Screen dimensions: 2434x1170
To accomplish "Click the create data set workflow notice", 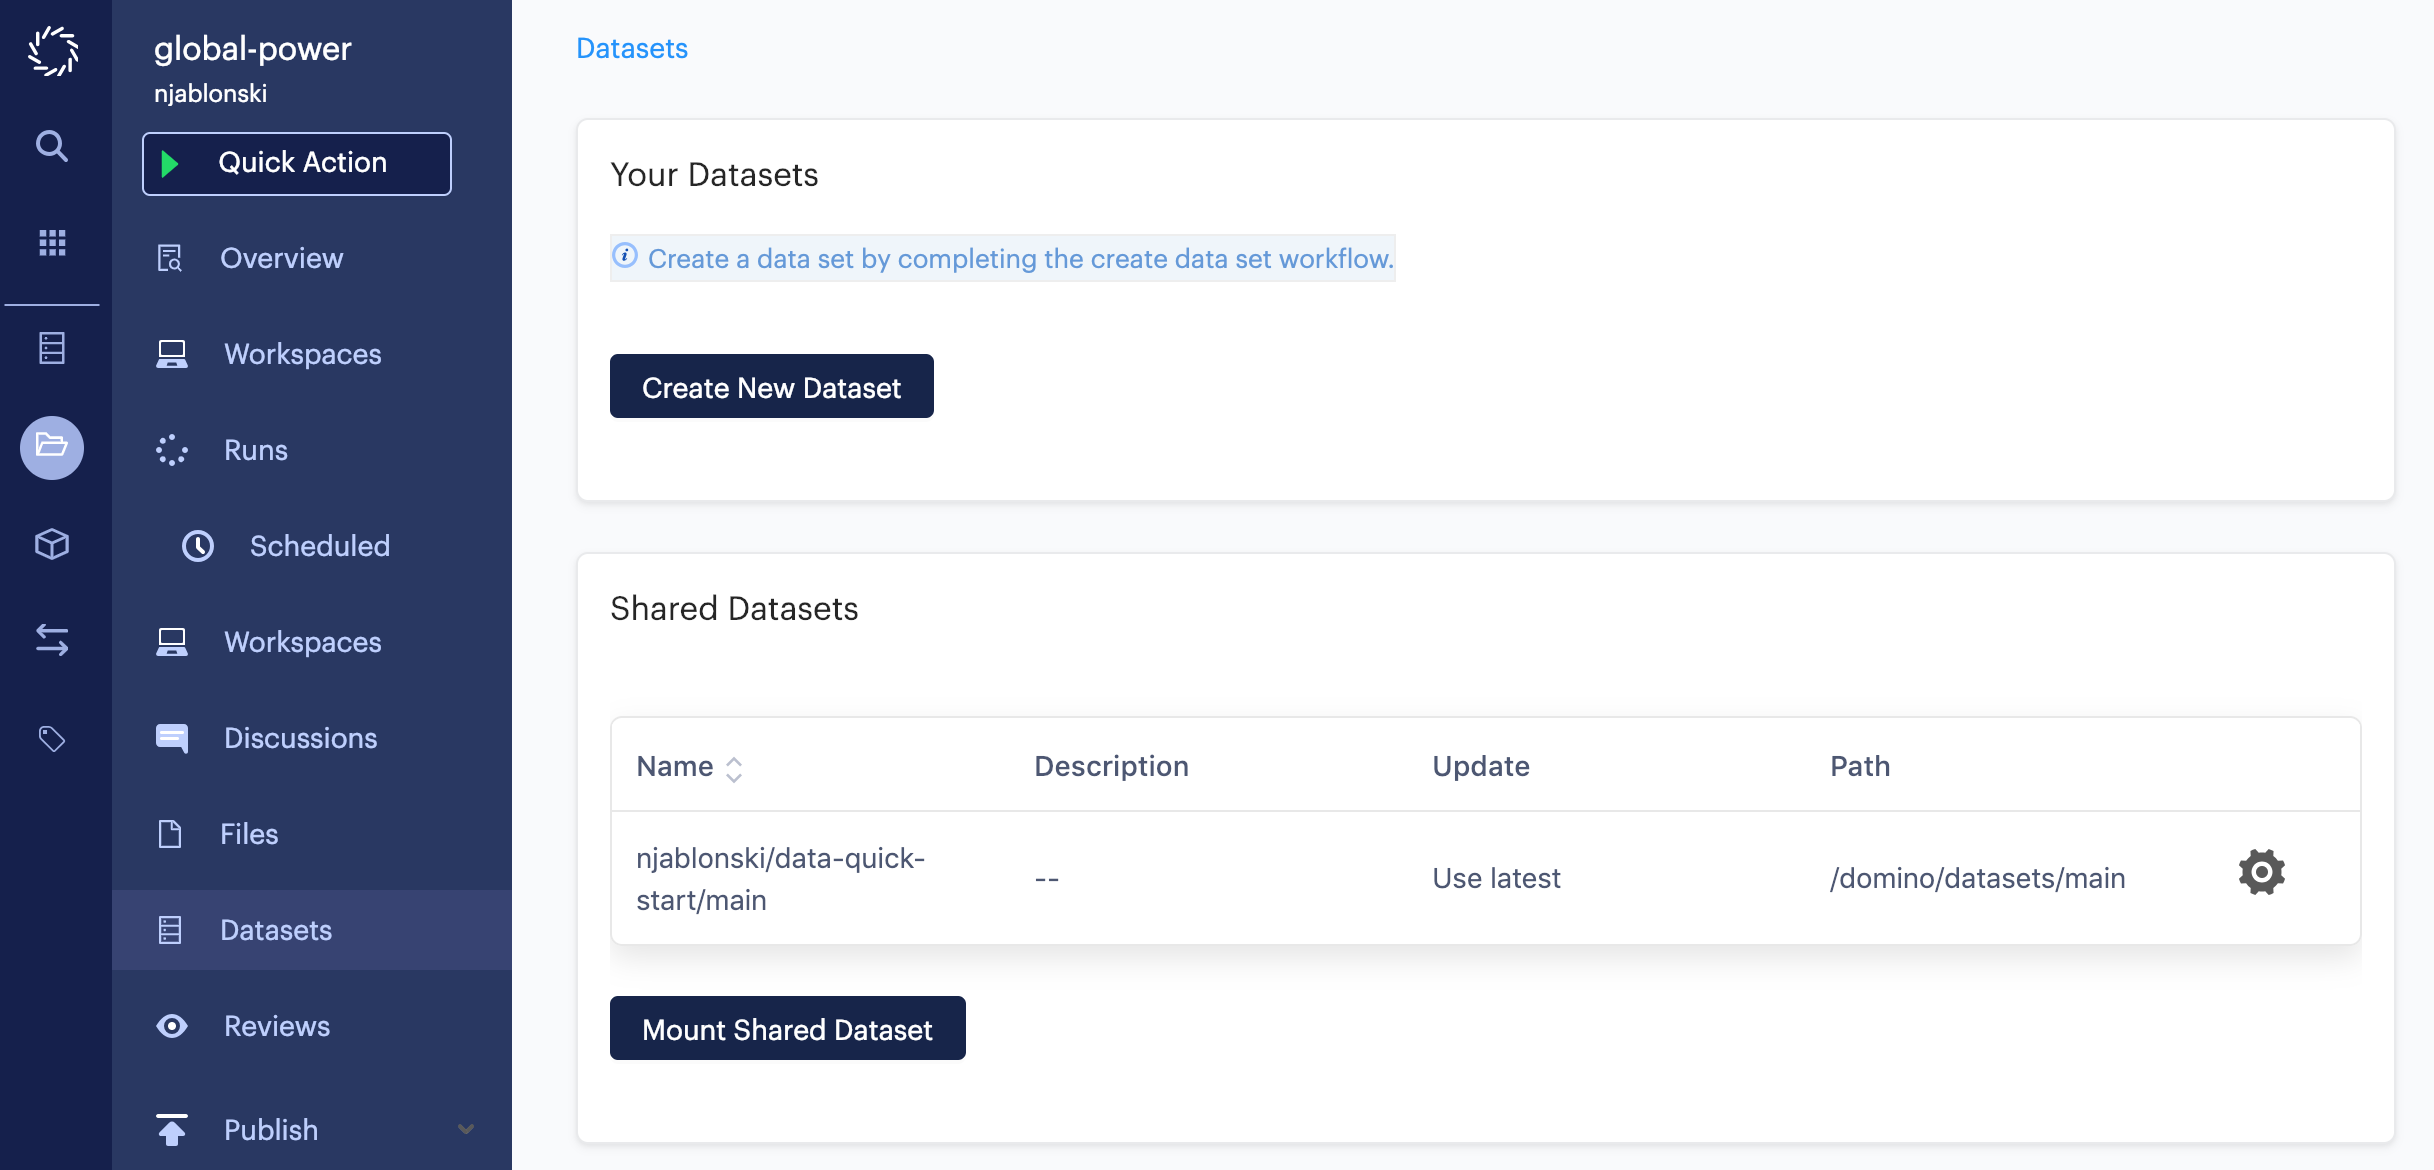I will [x=1003, y=258].
